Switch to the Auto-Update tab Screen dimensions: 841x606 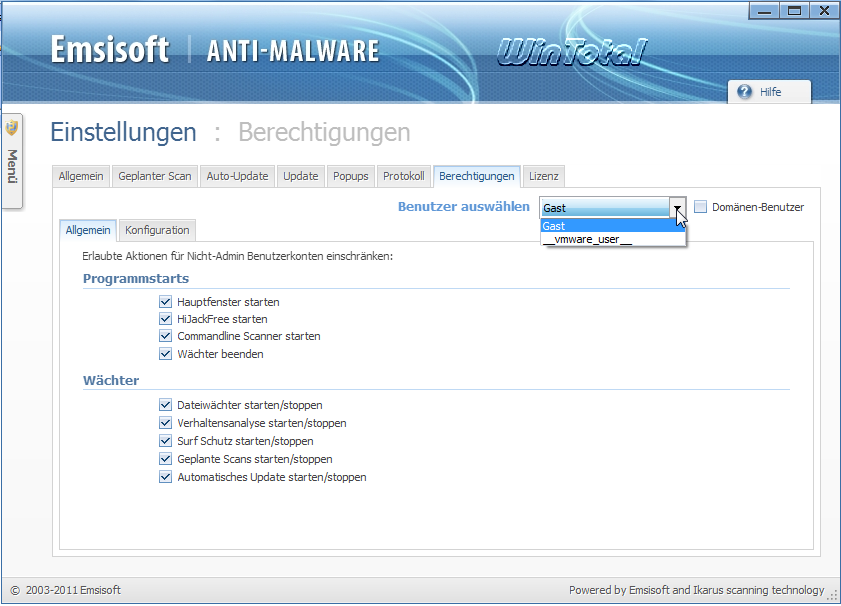click(x=237, y=176)
